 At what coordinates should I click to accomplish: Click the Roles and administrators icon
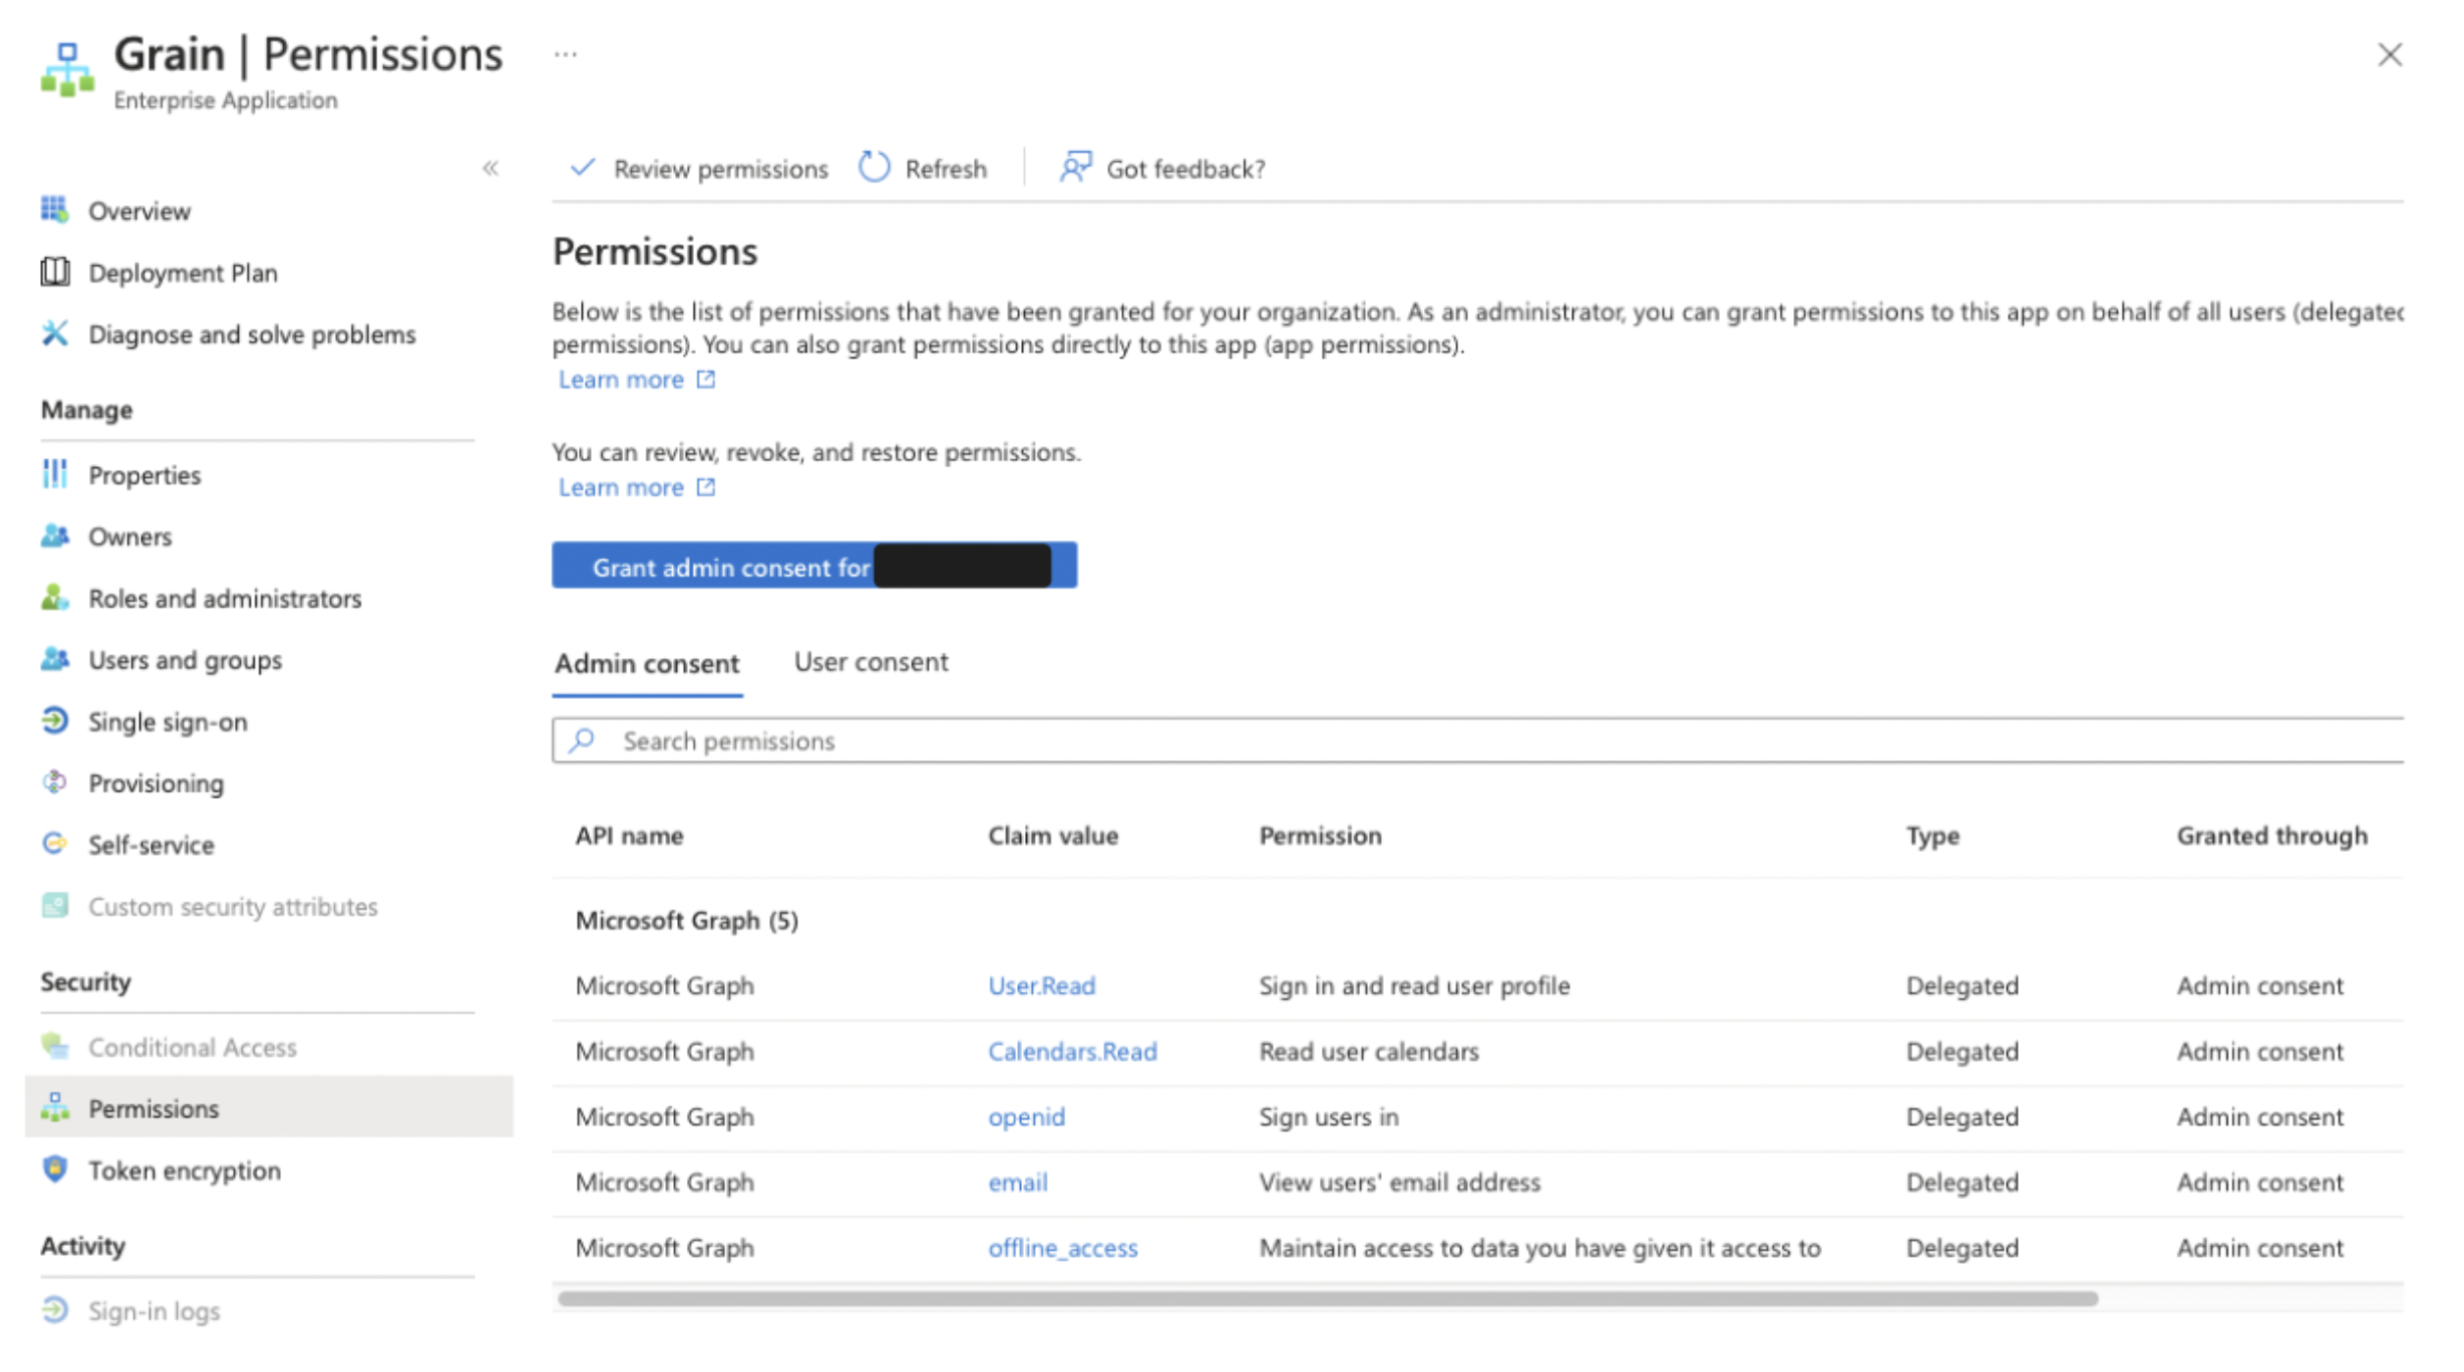coord(55,598)
